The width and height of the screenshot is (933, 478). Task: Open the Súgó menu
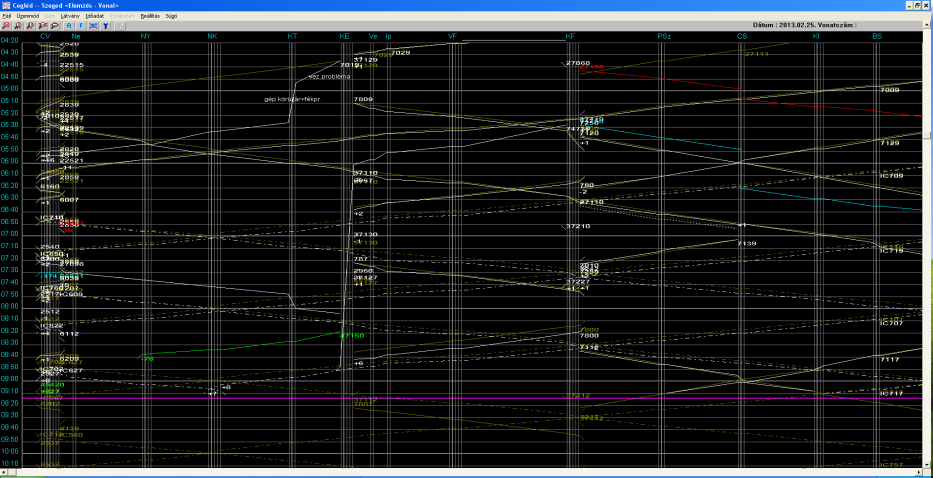(172, 16)
